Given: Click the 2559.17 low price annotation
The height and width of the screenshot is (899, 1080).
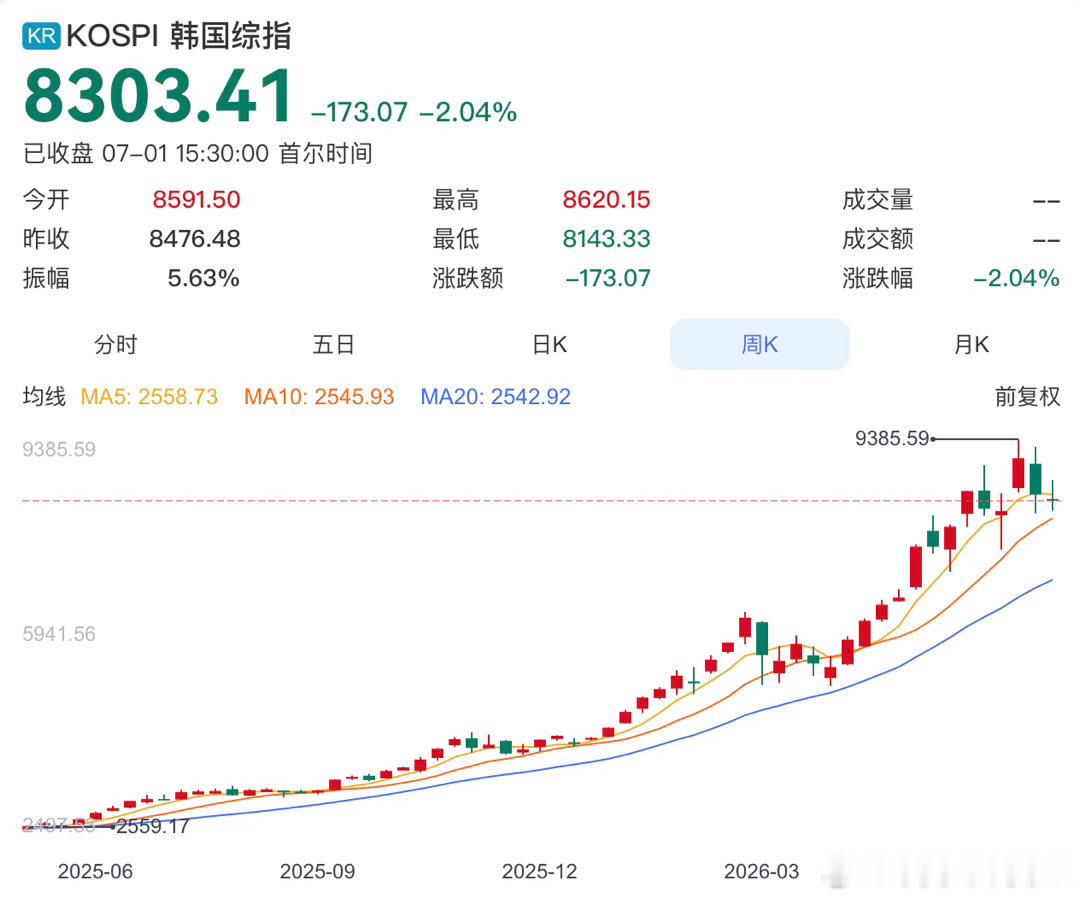Looking at the screenshot, I should pos(152,826).
